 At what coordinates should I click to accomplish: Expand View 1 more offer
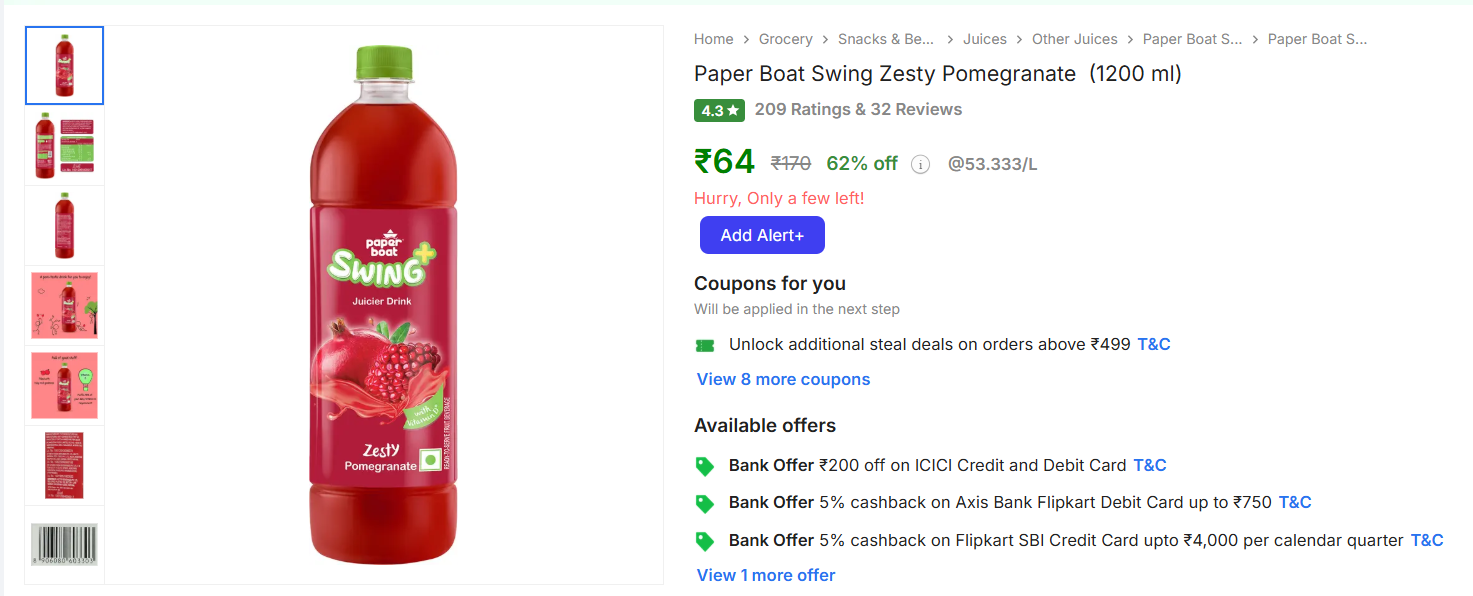tap(765, 575)
